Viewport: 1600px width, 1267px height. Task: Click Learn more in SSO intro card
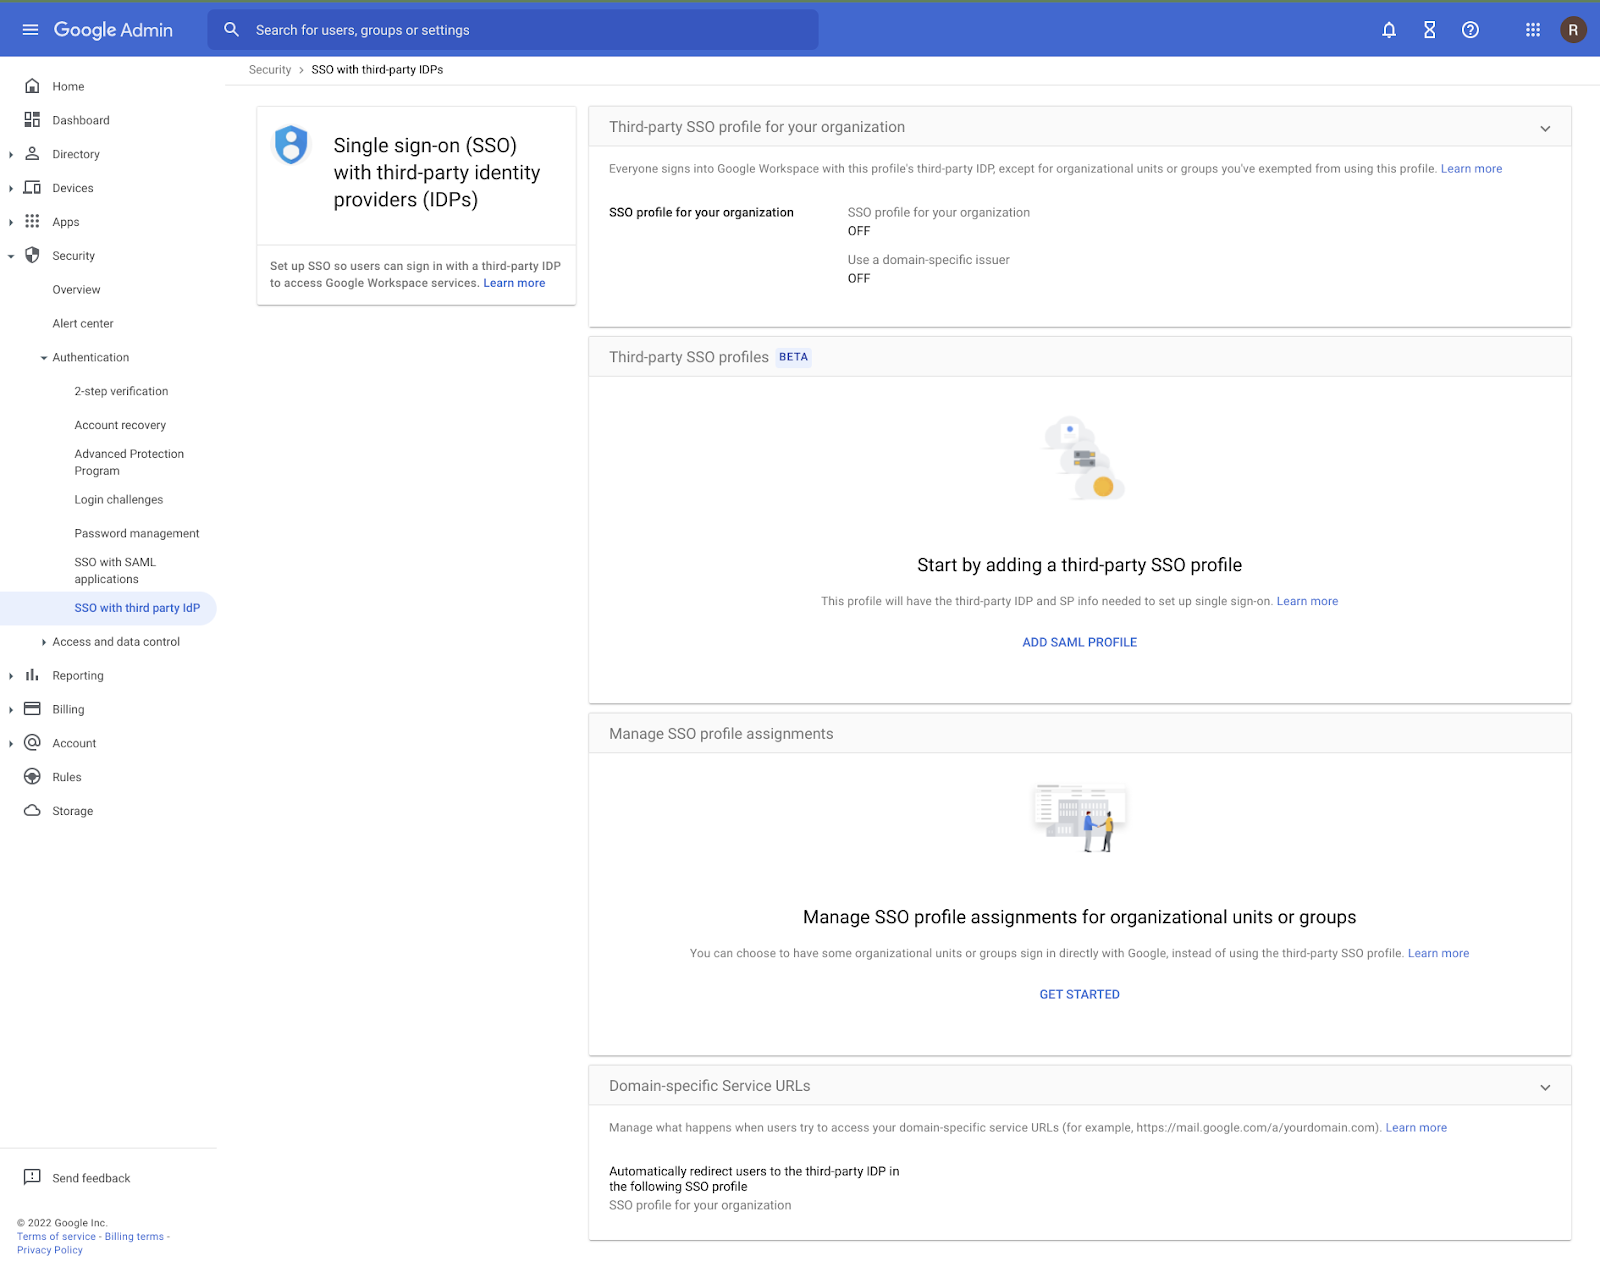514,283
